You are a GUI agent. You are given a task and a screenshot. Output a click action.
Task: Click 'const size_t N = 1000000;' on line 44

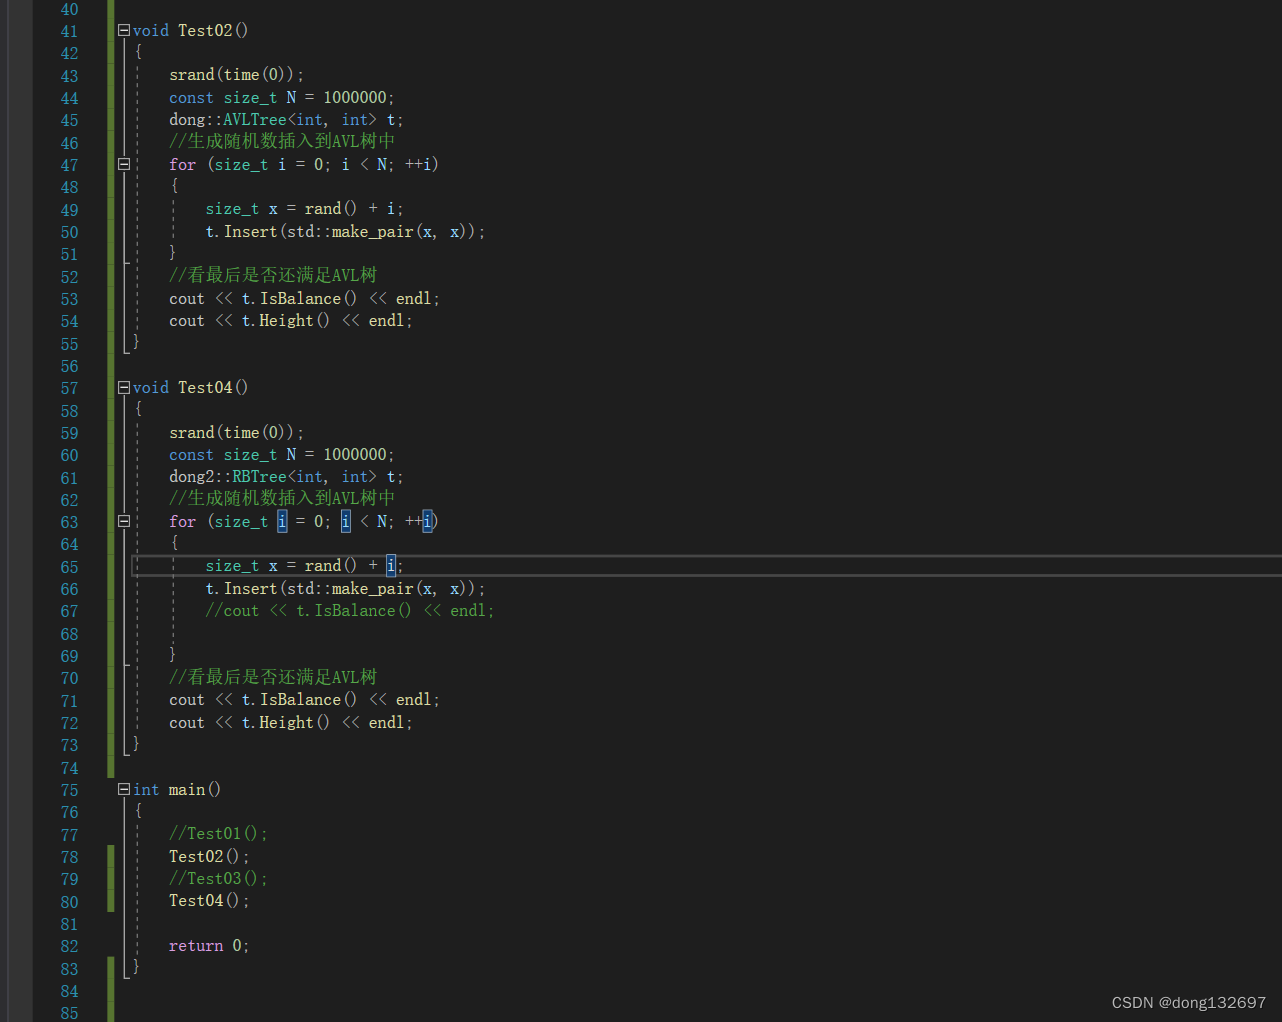point(282,98)
